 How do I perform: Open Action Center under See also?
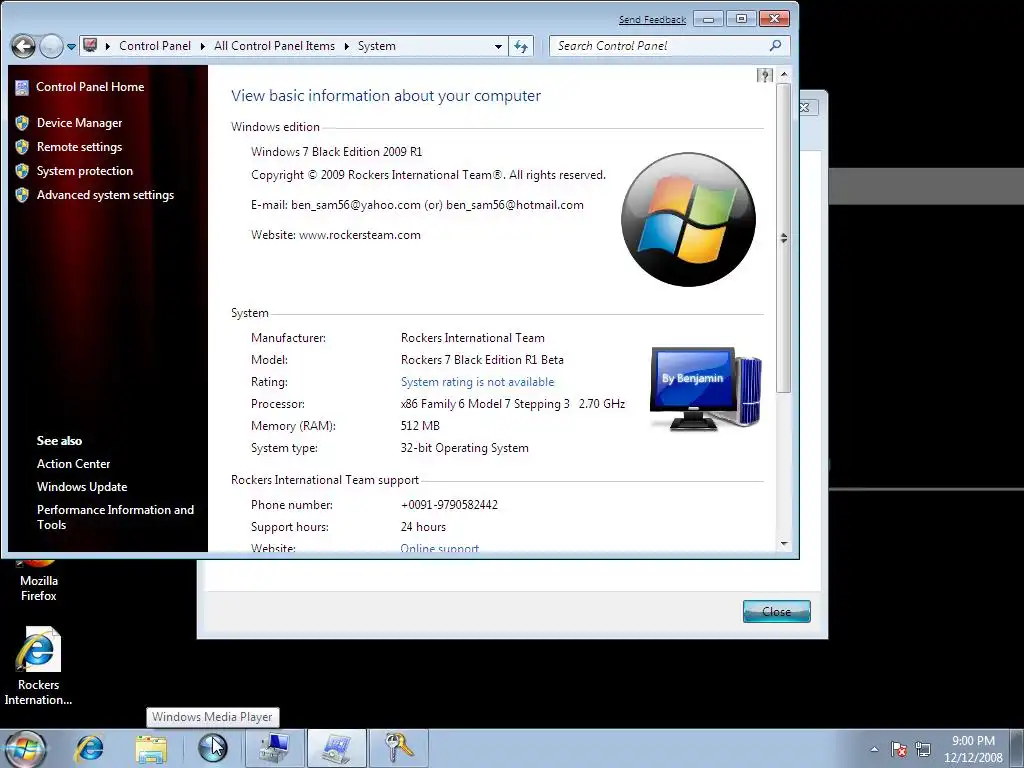click(x=73, y=464)
